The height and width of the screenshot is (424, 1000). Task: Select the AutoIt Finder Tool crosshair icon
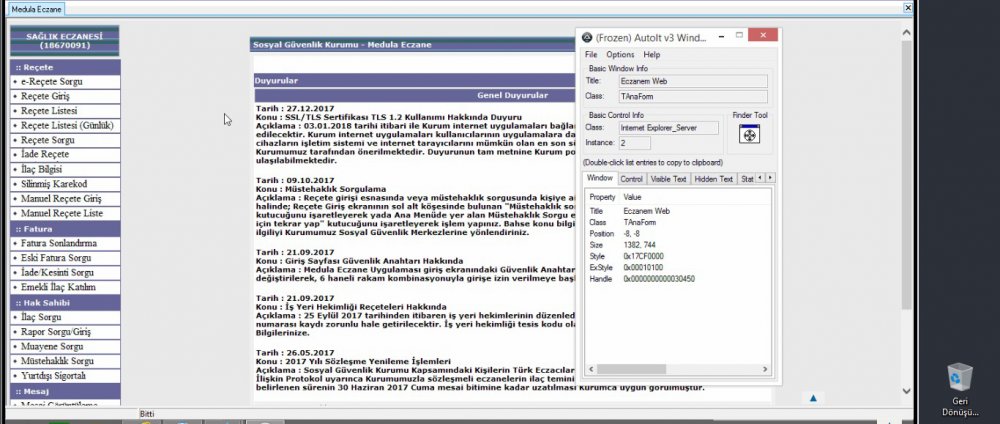[x=749, y=135]
